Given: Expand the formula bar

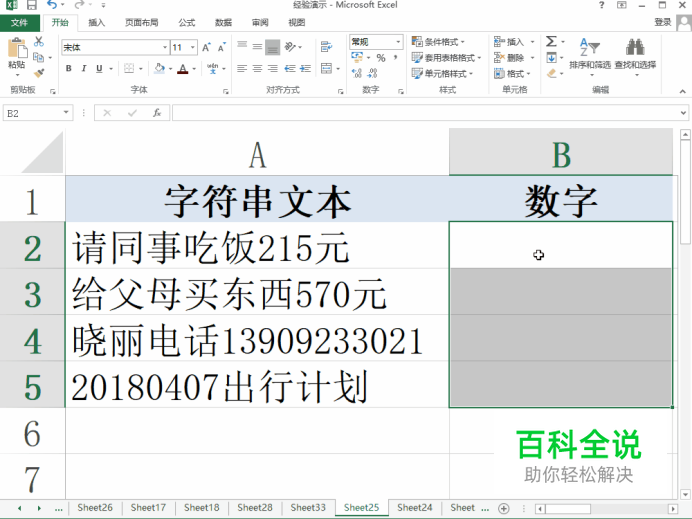Looking at the screenshot, I should pos(683,113).
